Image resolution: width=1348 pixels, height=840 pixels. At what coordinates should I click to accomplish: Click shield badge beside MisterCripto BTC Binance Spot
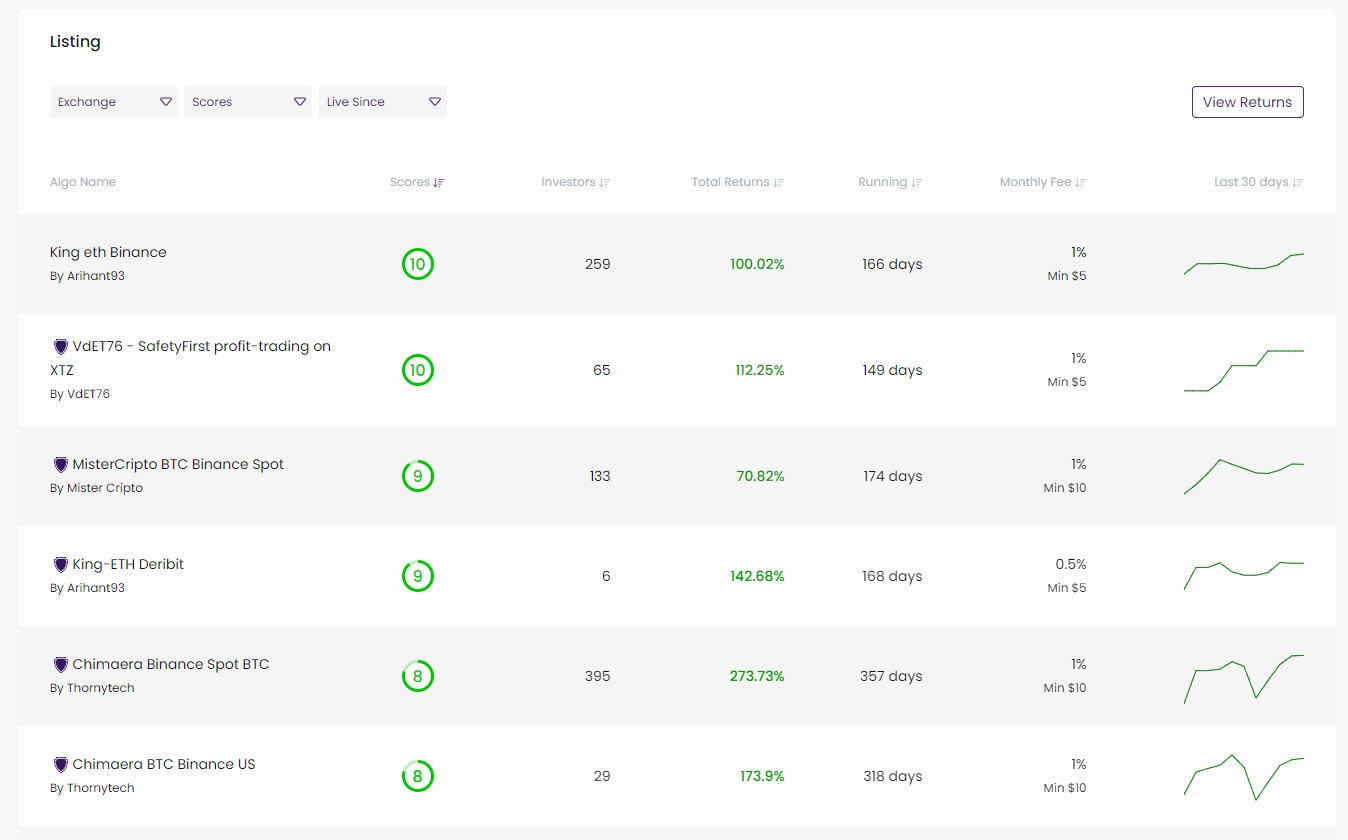point(60,465)
